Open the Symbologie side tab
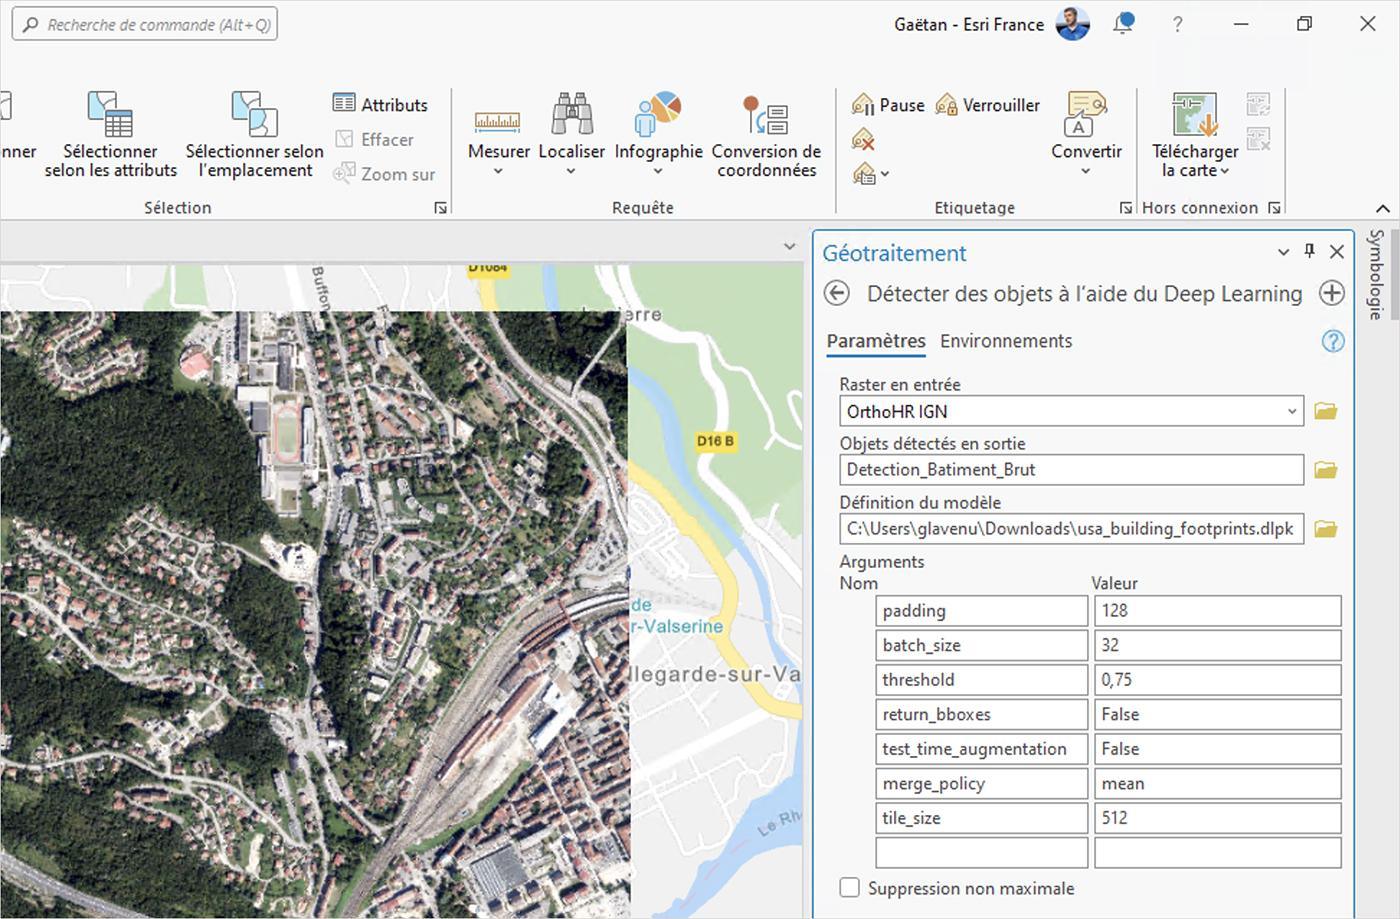 point(1376,274)
